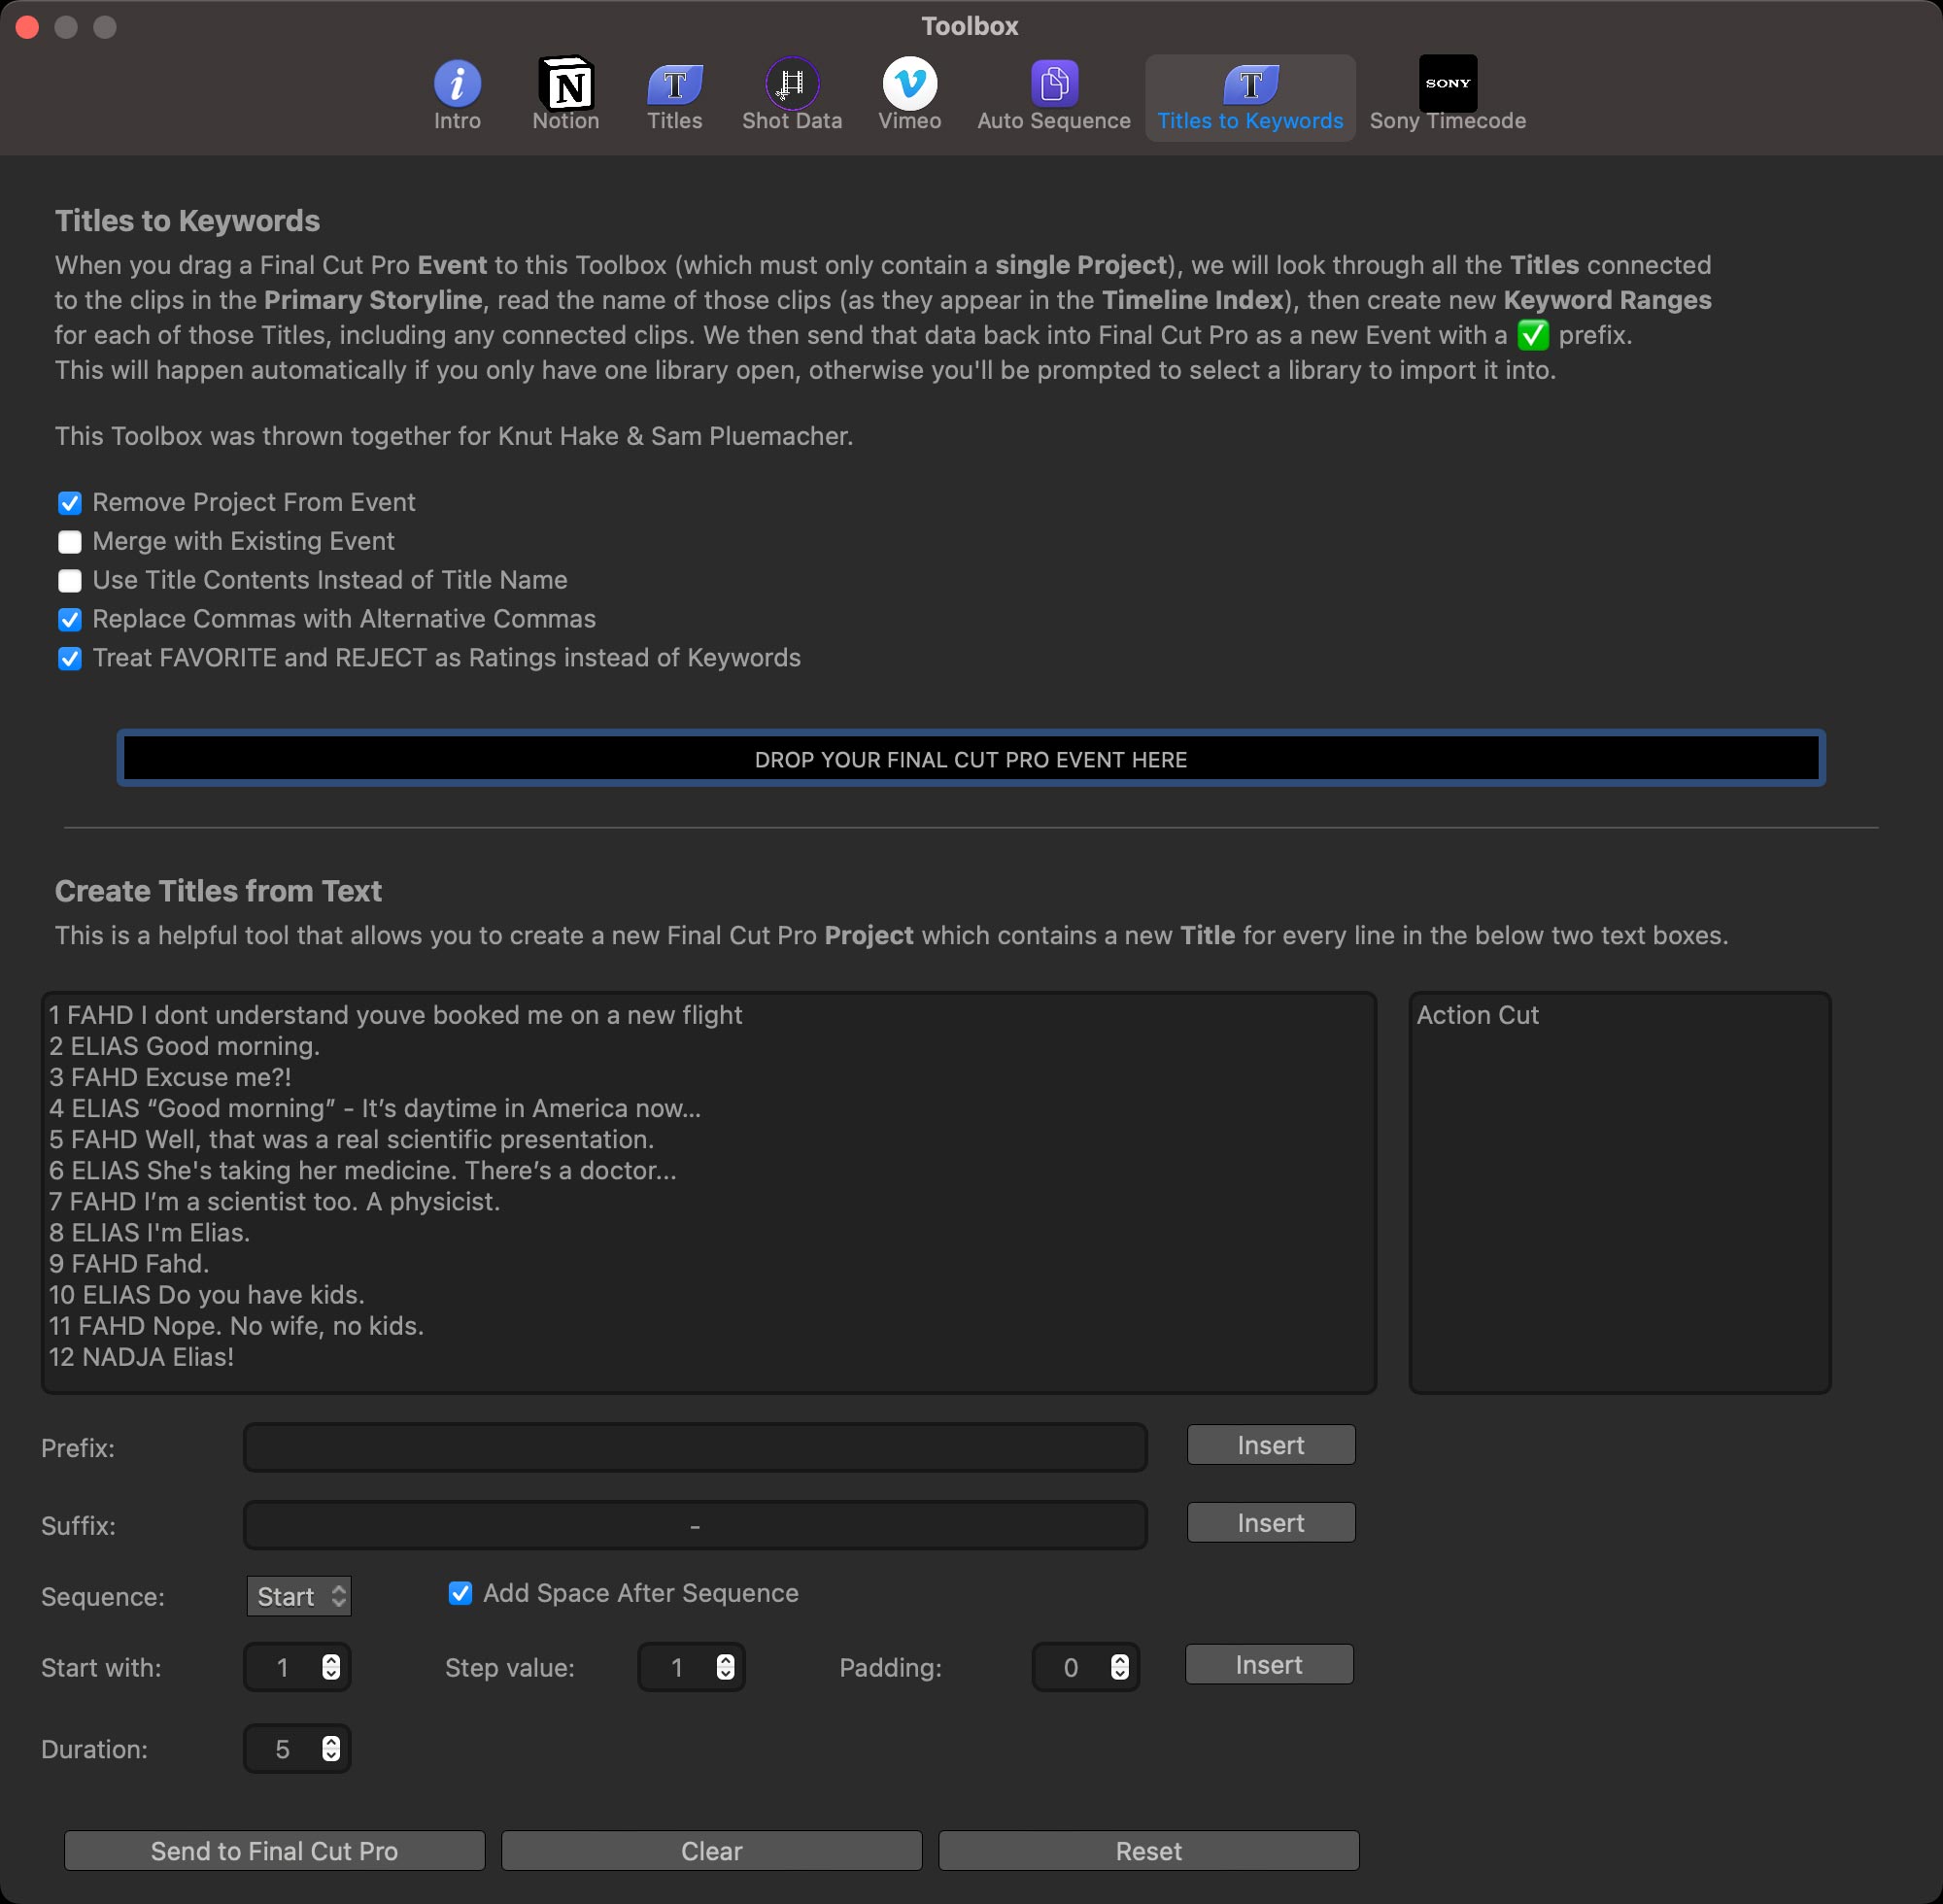Enable Use Title Contents Instead of Title Name
This screenshot has width=1943, height=1904.
tap(70, 581)
